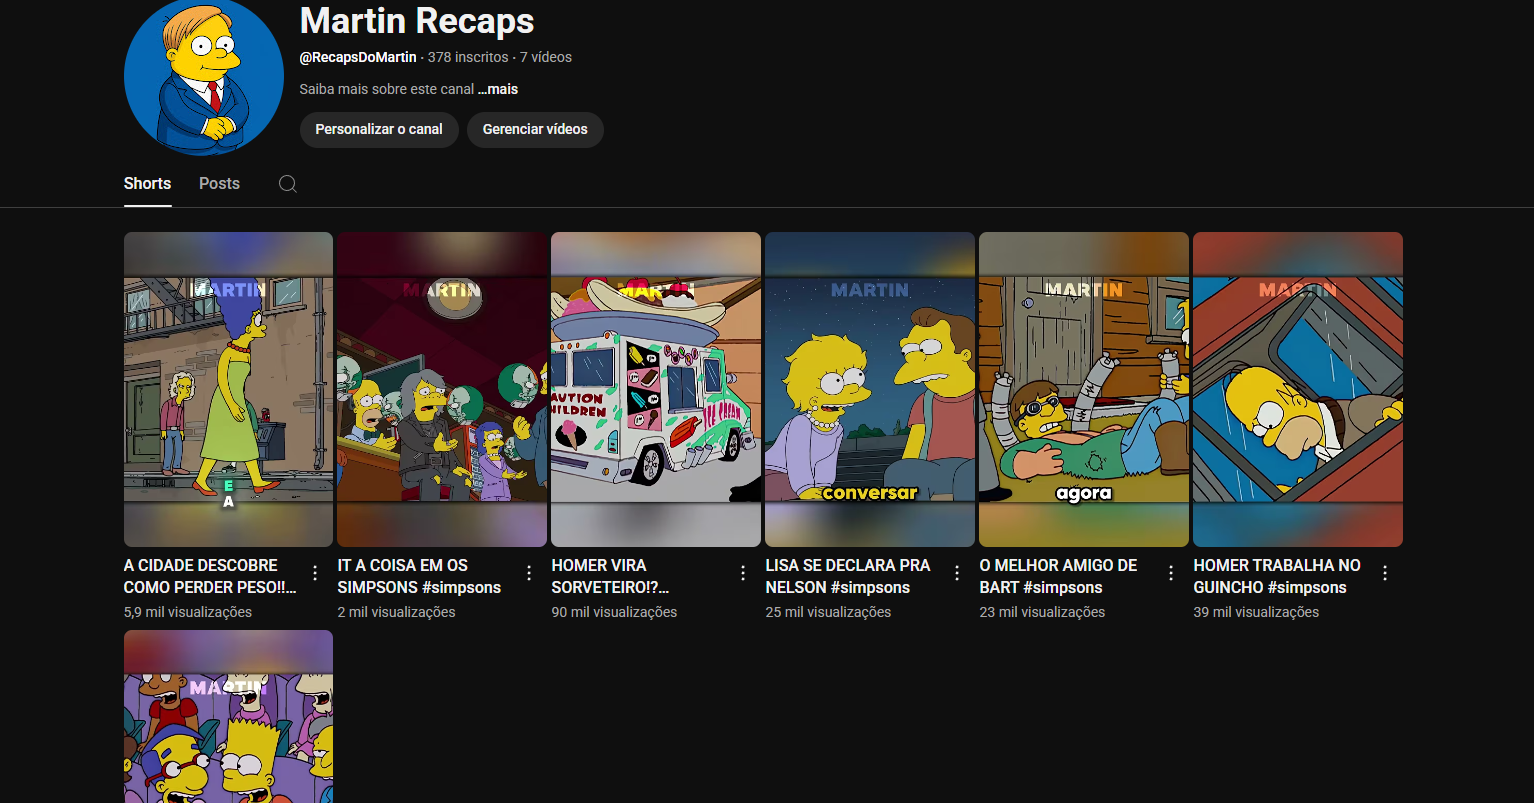The image size is (1534, 803).
Task: Click title O MELHOR AMIGO DE BART
Action: tap(1058, 577)
